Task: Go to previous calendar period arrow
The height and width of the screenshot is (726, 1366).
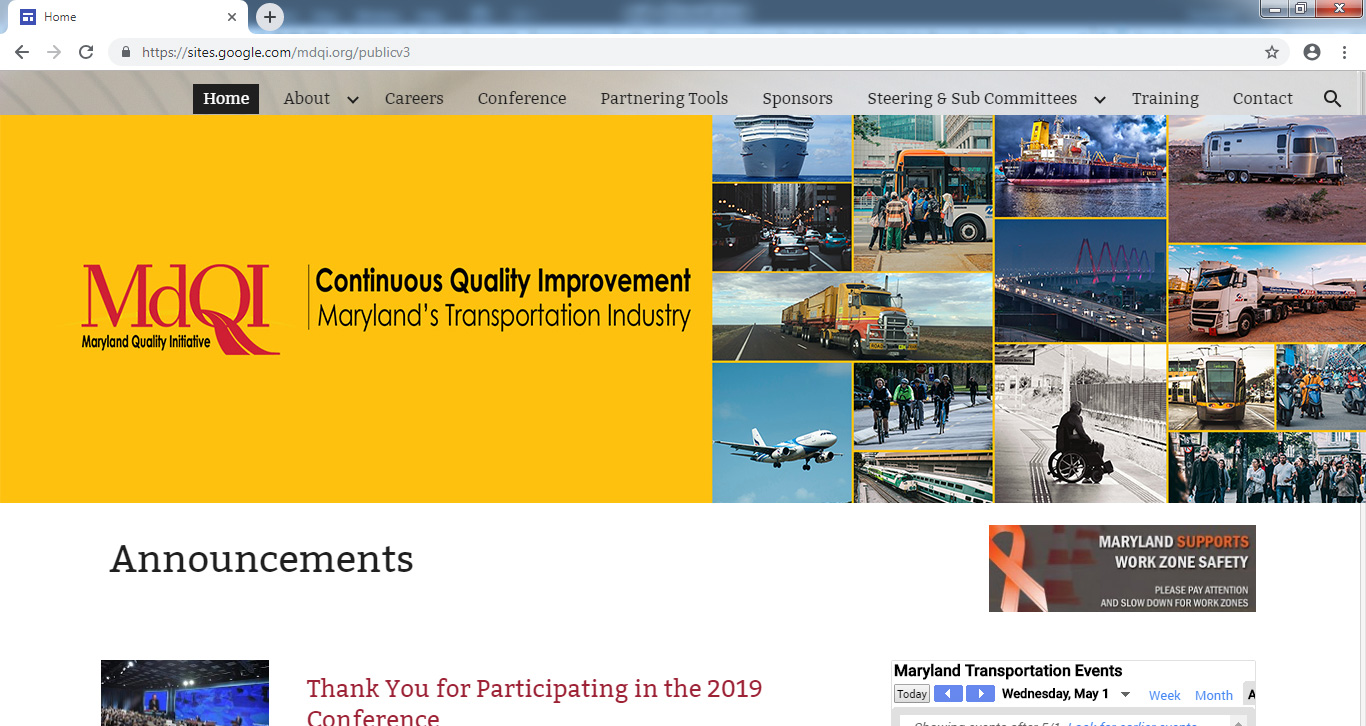Action: [948, 694]
